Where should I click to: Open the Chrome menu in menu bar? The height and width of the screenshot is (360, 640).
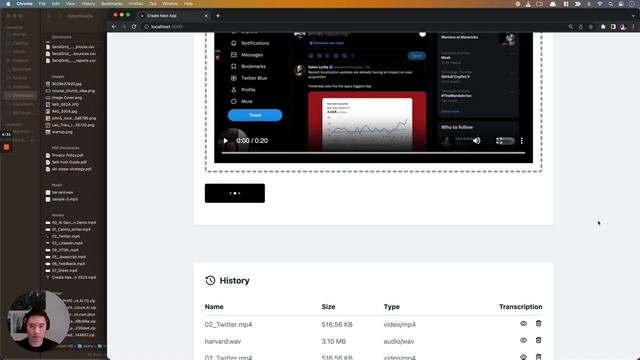24,4
